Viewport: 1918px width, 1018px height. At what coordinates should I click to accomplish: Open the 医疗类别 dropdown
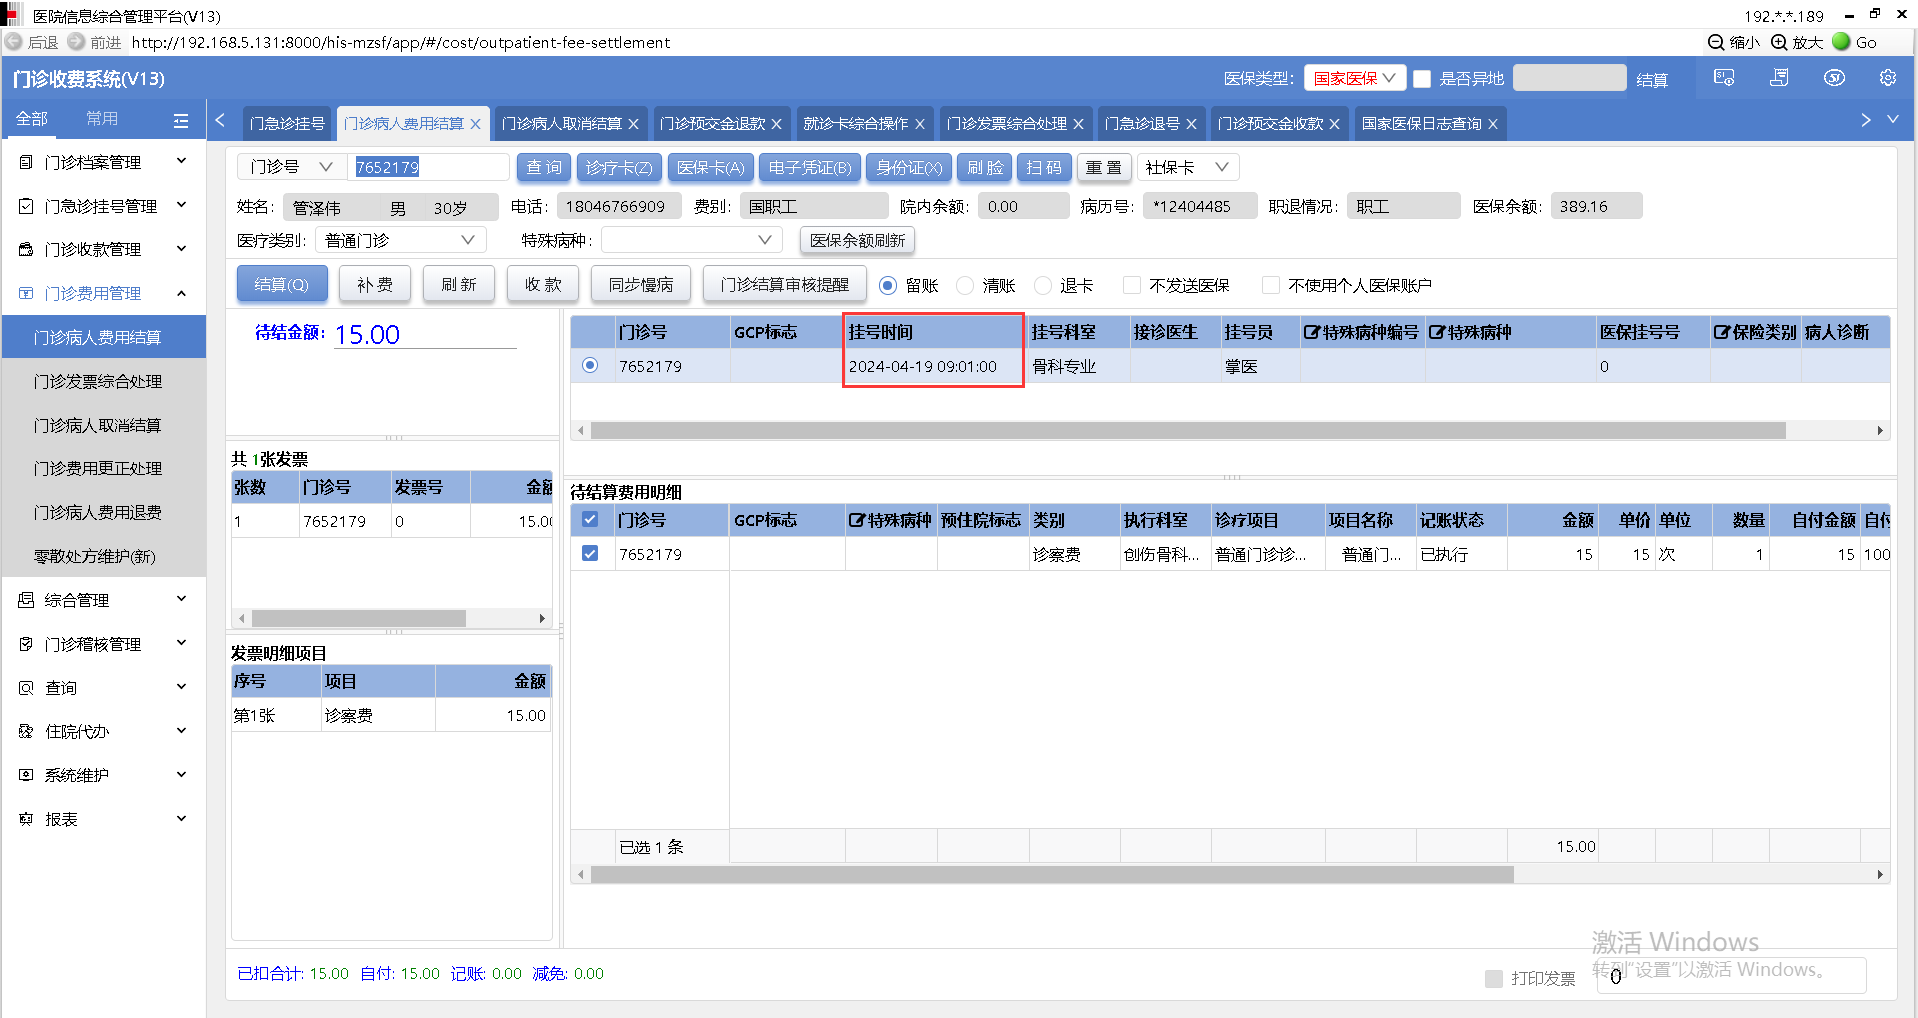[x=401, y=240]
